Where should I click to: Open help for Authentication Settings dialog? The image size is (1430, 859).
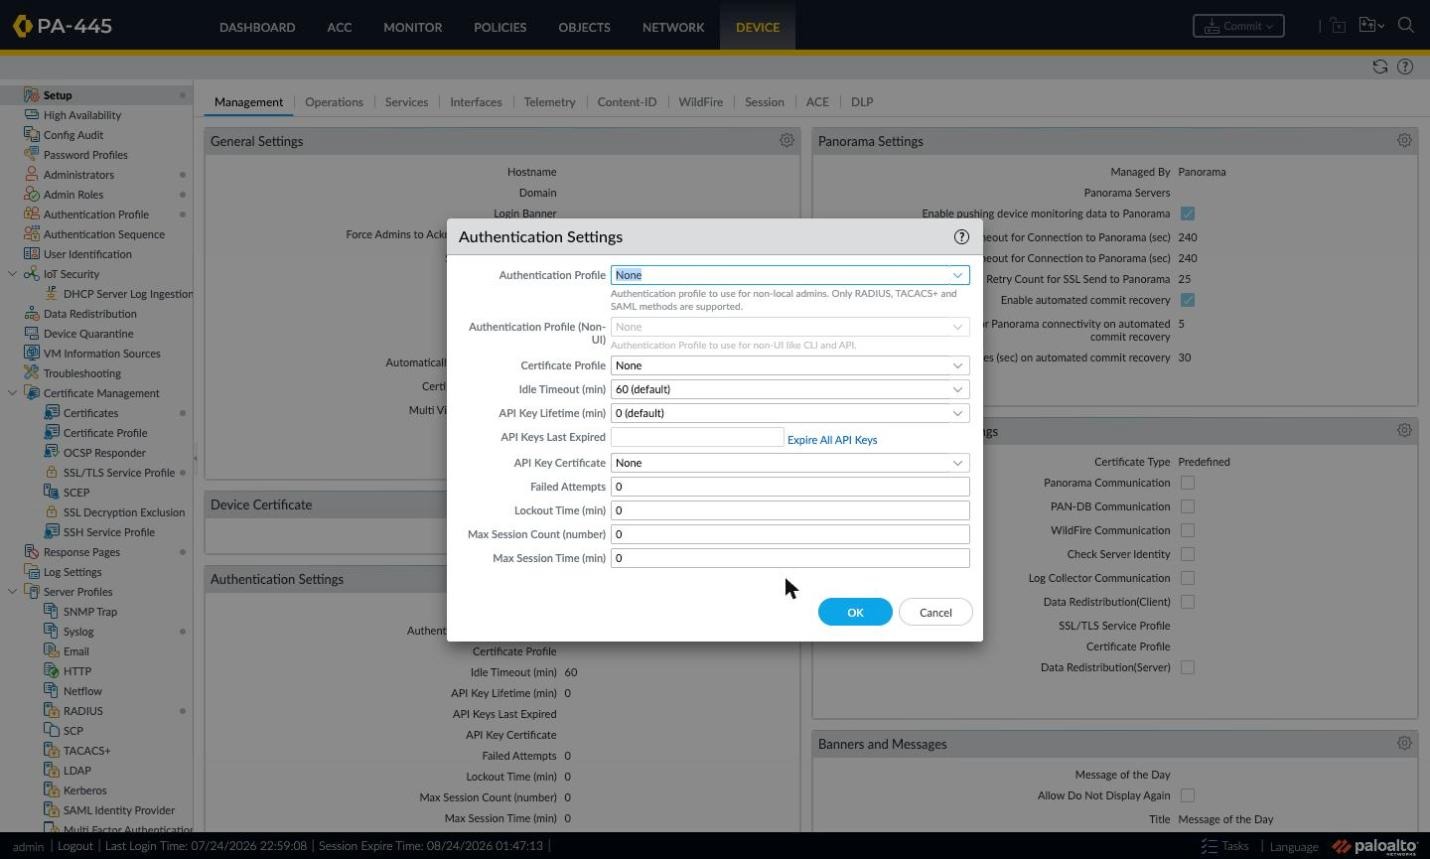961,237
